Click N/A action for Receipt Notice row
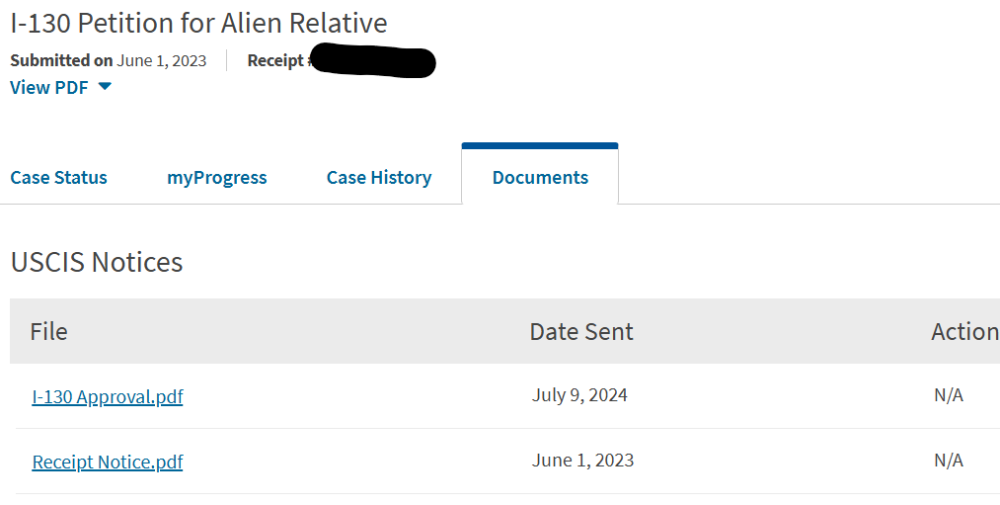Viewport: 1000px width, 505px height. (x=948, y=460)
